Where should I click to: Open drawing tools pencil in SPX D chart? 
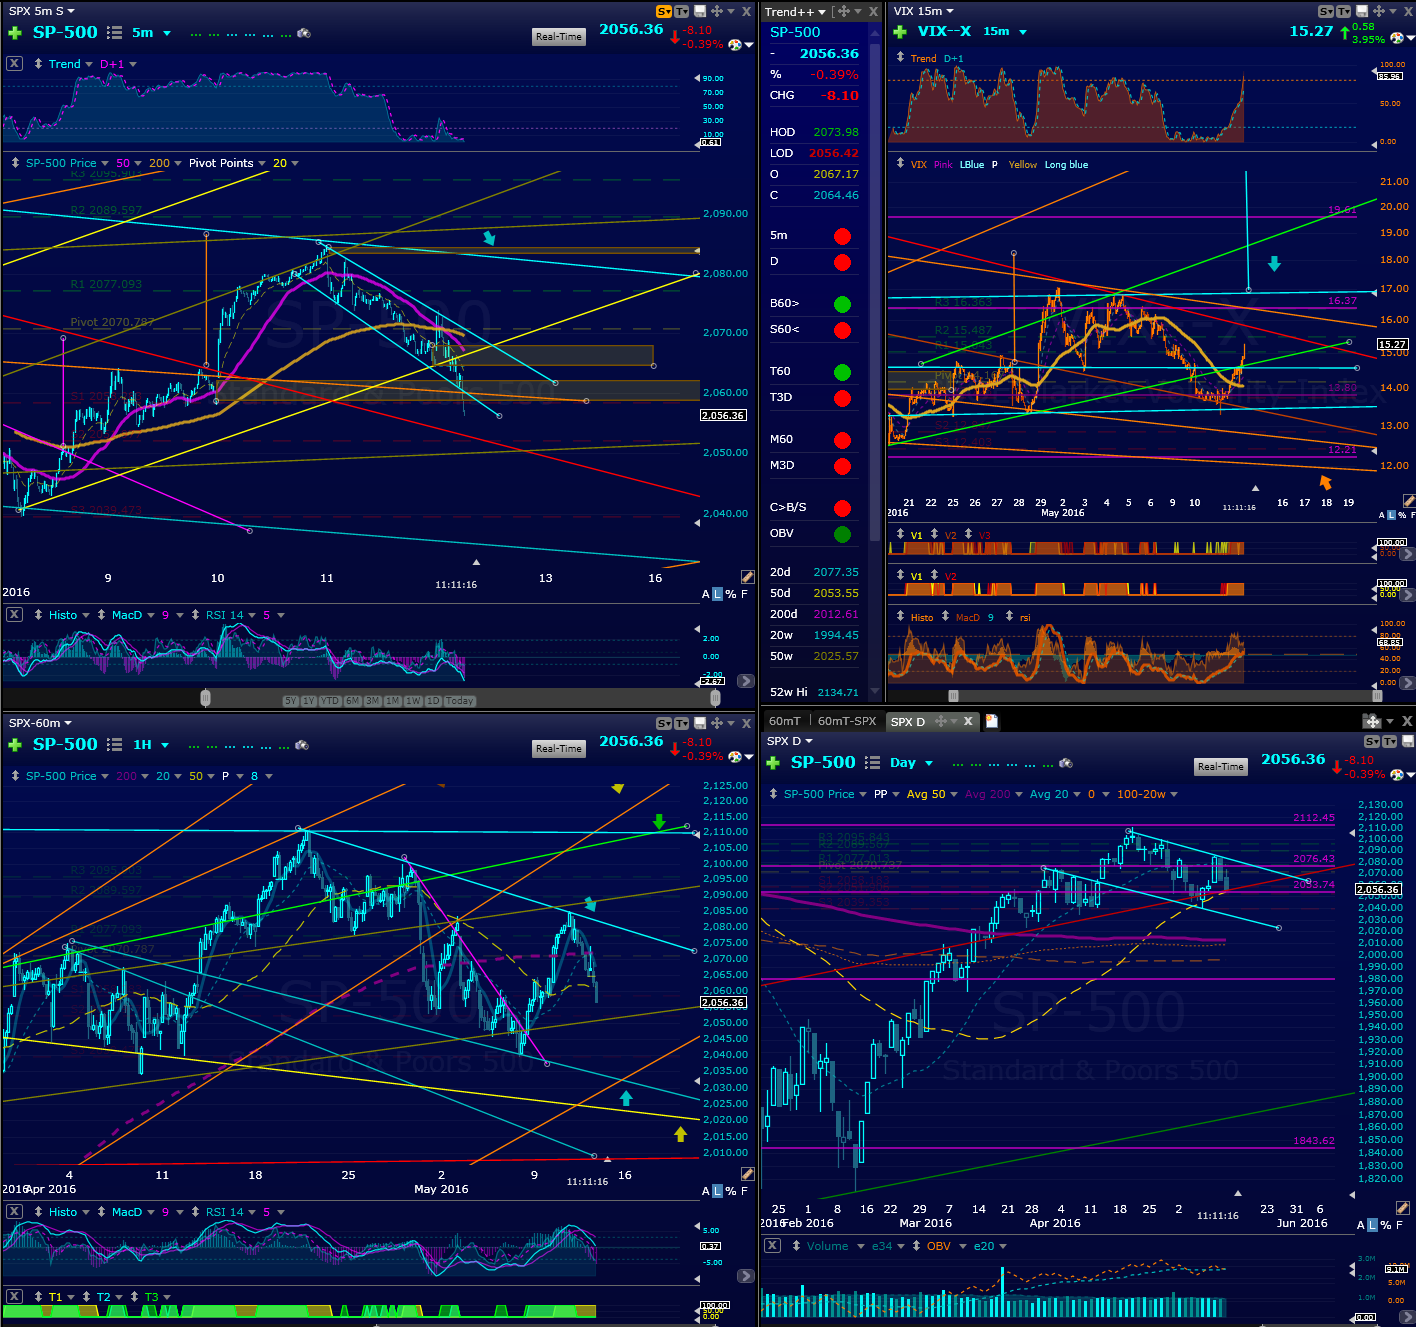[x=1403, y=1208]
